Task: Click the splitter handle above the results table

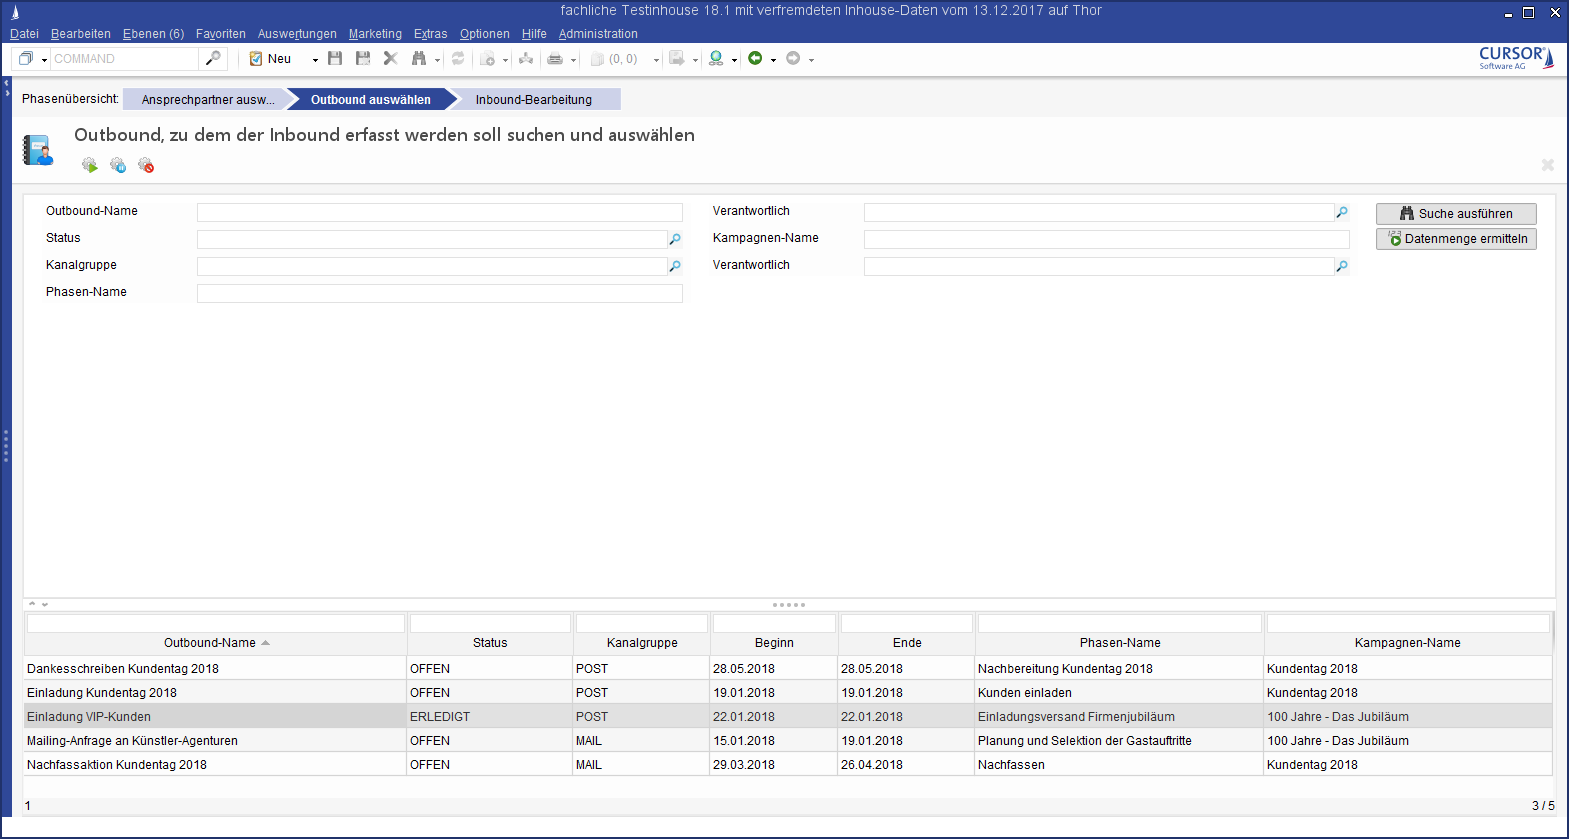Action: click(x=788, y=605)
